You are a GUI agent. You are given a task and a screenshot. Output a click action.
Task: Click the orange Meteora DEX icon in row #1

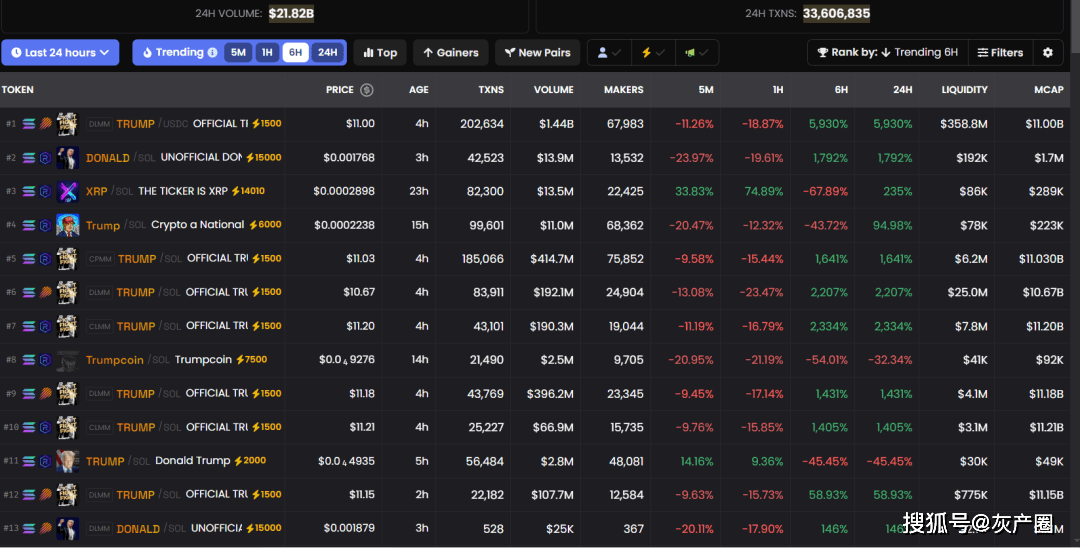coord(45,124)
